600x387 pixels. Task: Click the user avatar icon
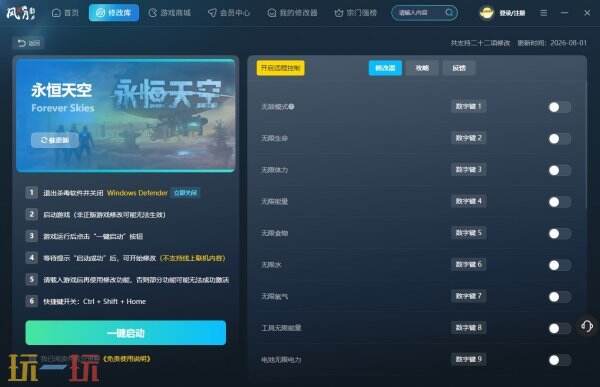pos(487,13)
